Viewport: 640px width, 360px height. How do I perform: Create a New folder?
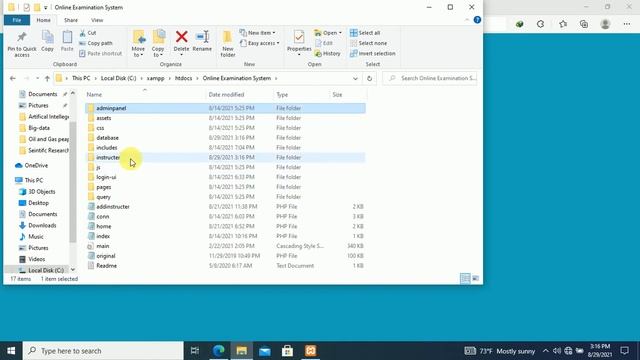tap(228, 44)
